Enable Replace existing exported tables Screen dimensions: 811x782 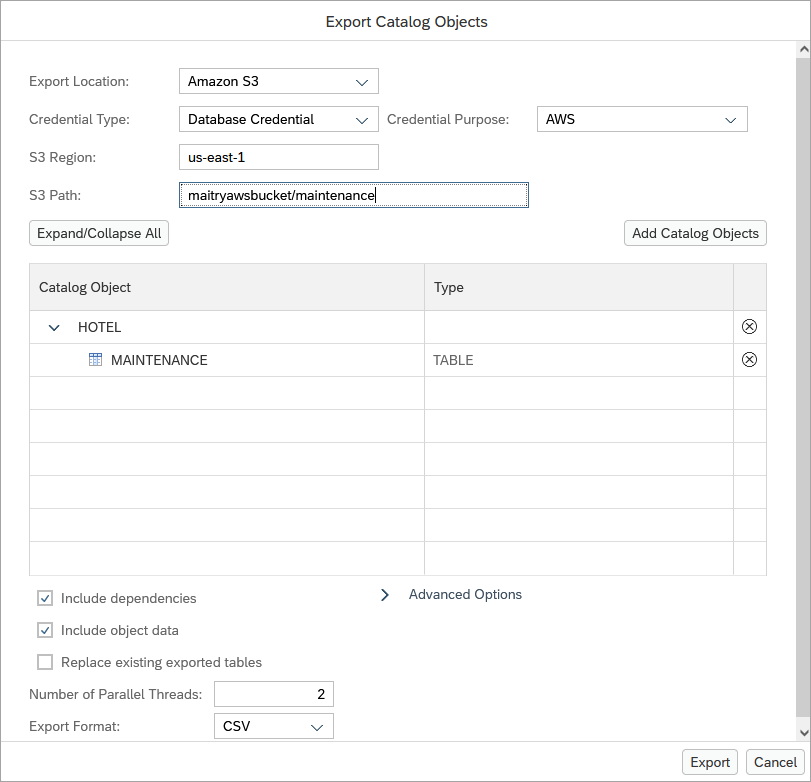45,663
